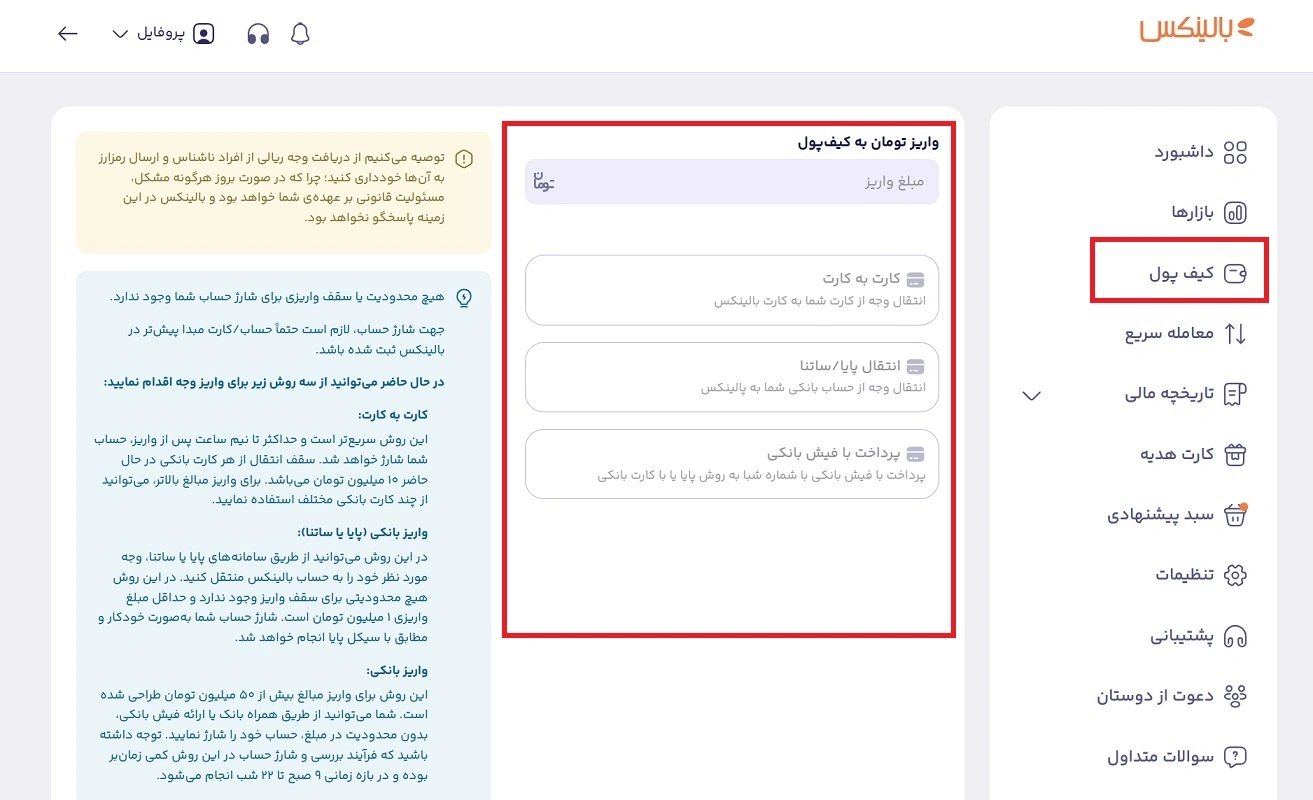Click the مبلغ واریز amount input field
Viewport: 1313px width, 800px height.
[732, 182]
